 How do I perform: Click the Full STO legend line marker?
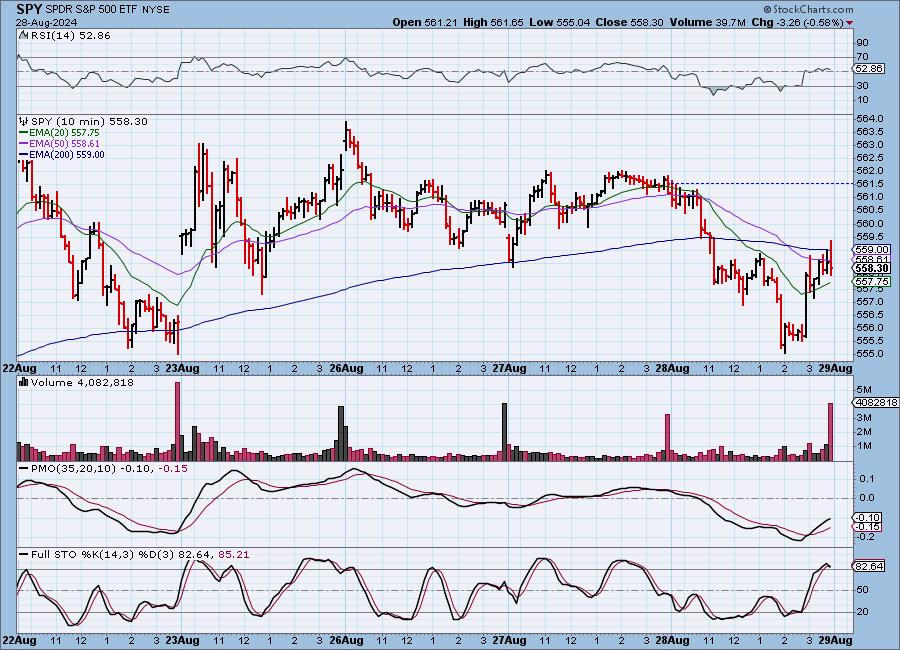click(x=24, y=555)
